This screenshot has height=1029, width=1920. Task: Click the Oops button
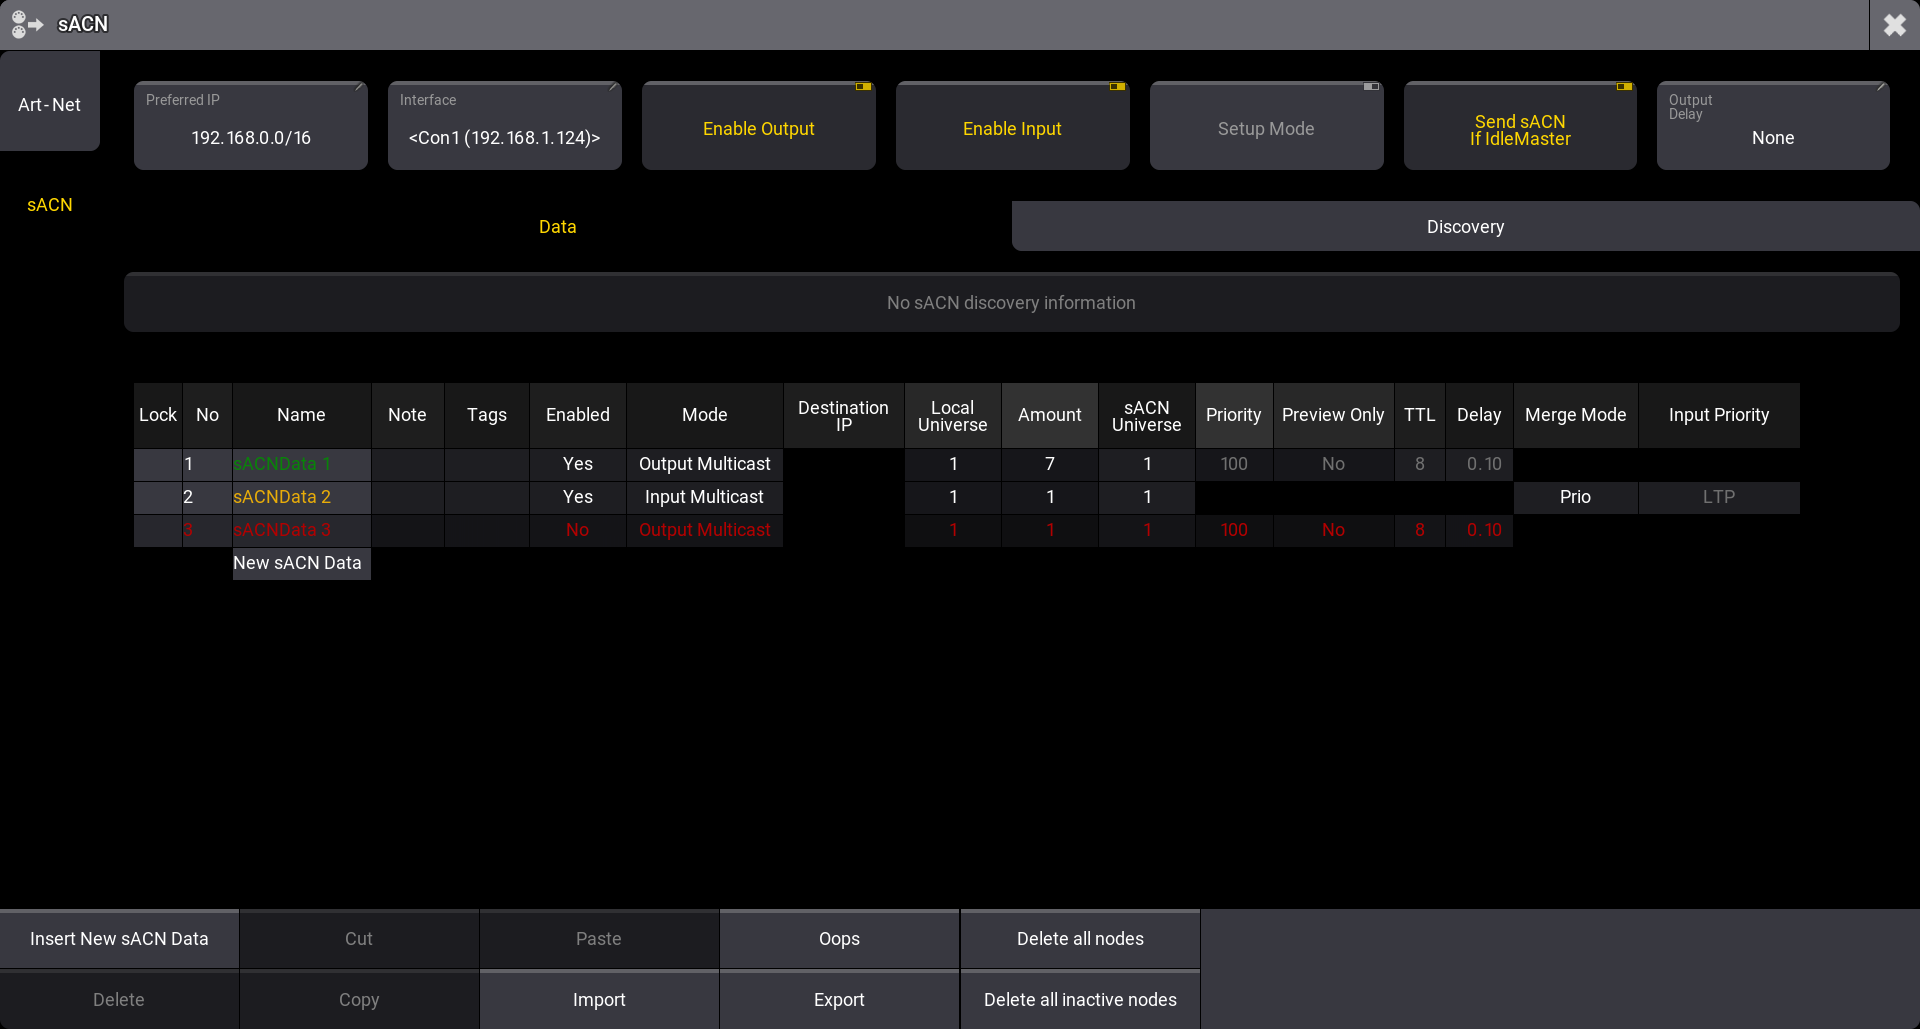(x=839, y=939)
